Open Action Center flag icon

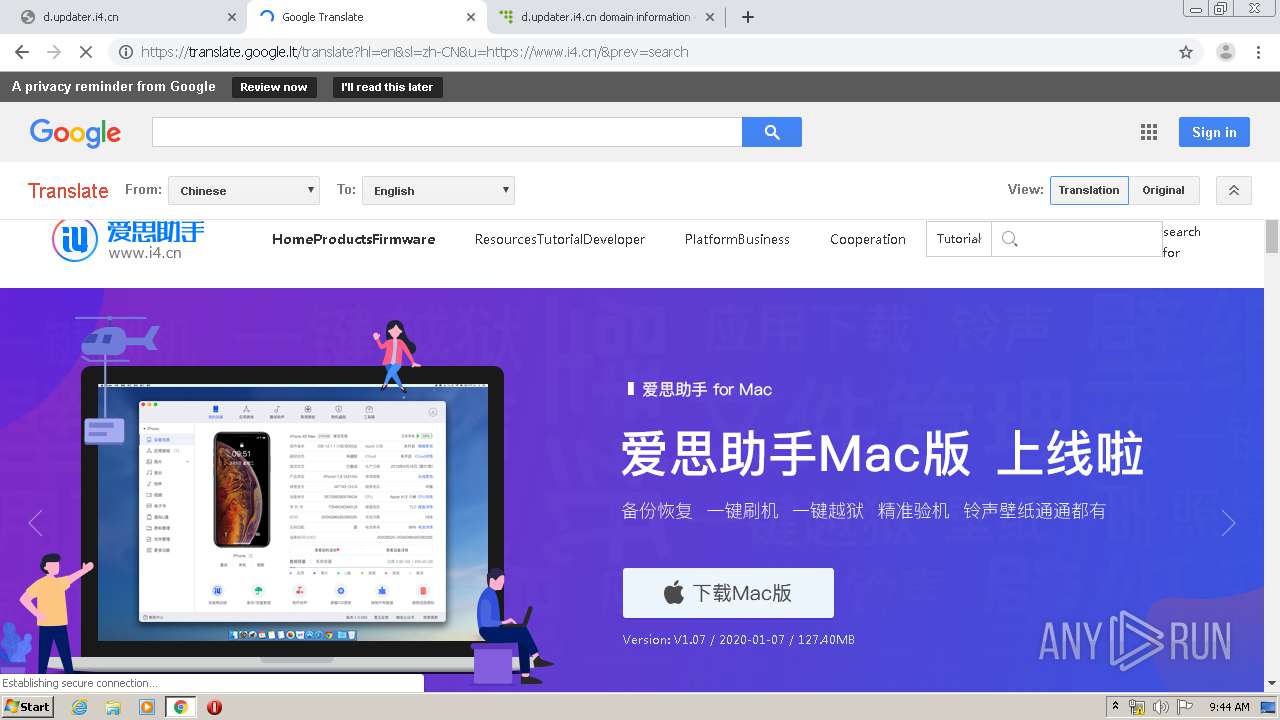[x=1185, y=707]
